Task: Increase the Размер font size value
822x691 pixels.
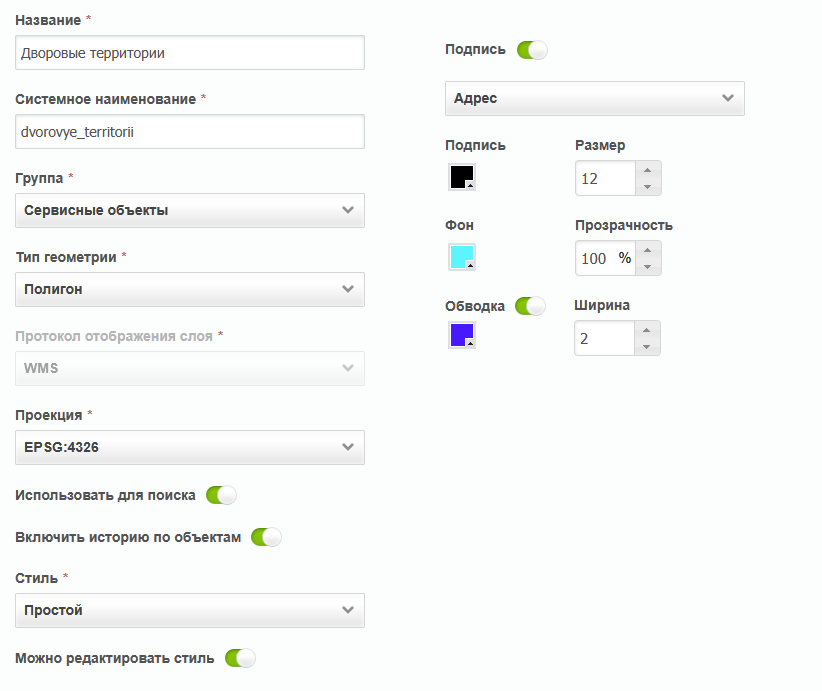Action: (x=648, y=170)
